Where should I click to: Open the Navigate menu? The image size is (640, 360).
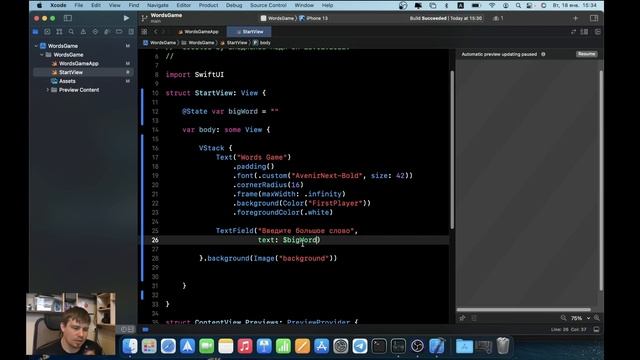158,5
